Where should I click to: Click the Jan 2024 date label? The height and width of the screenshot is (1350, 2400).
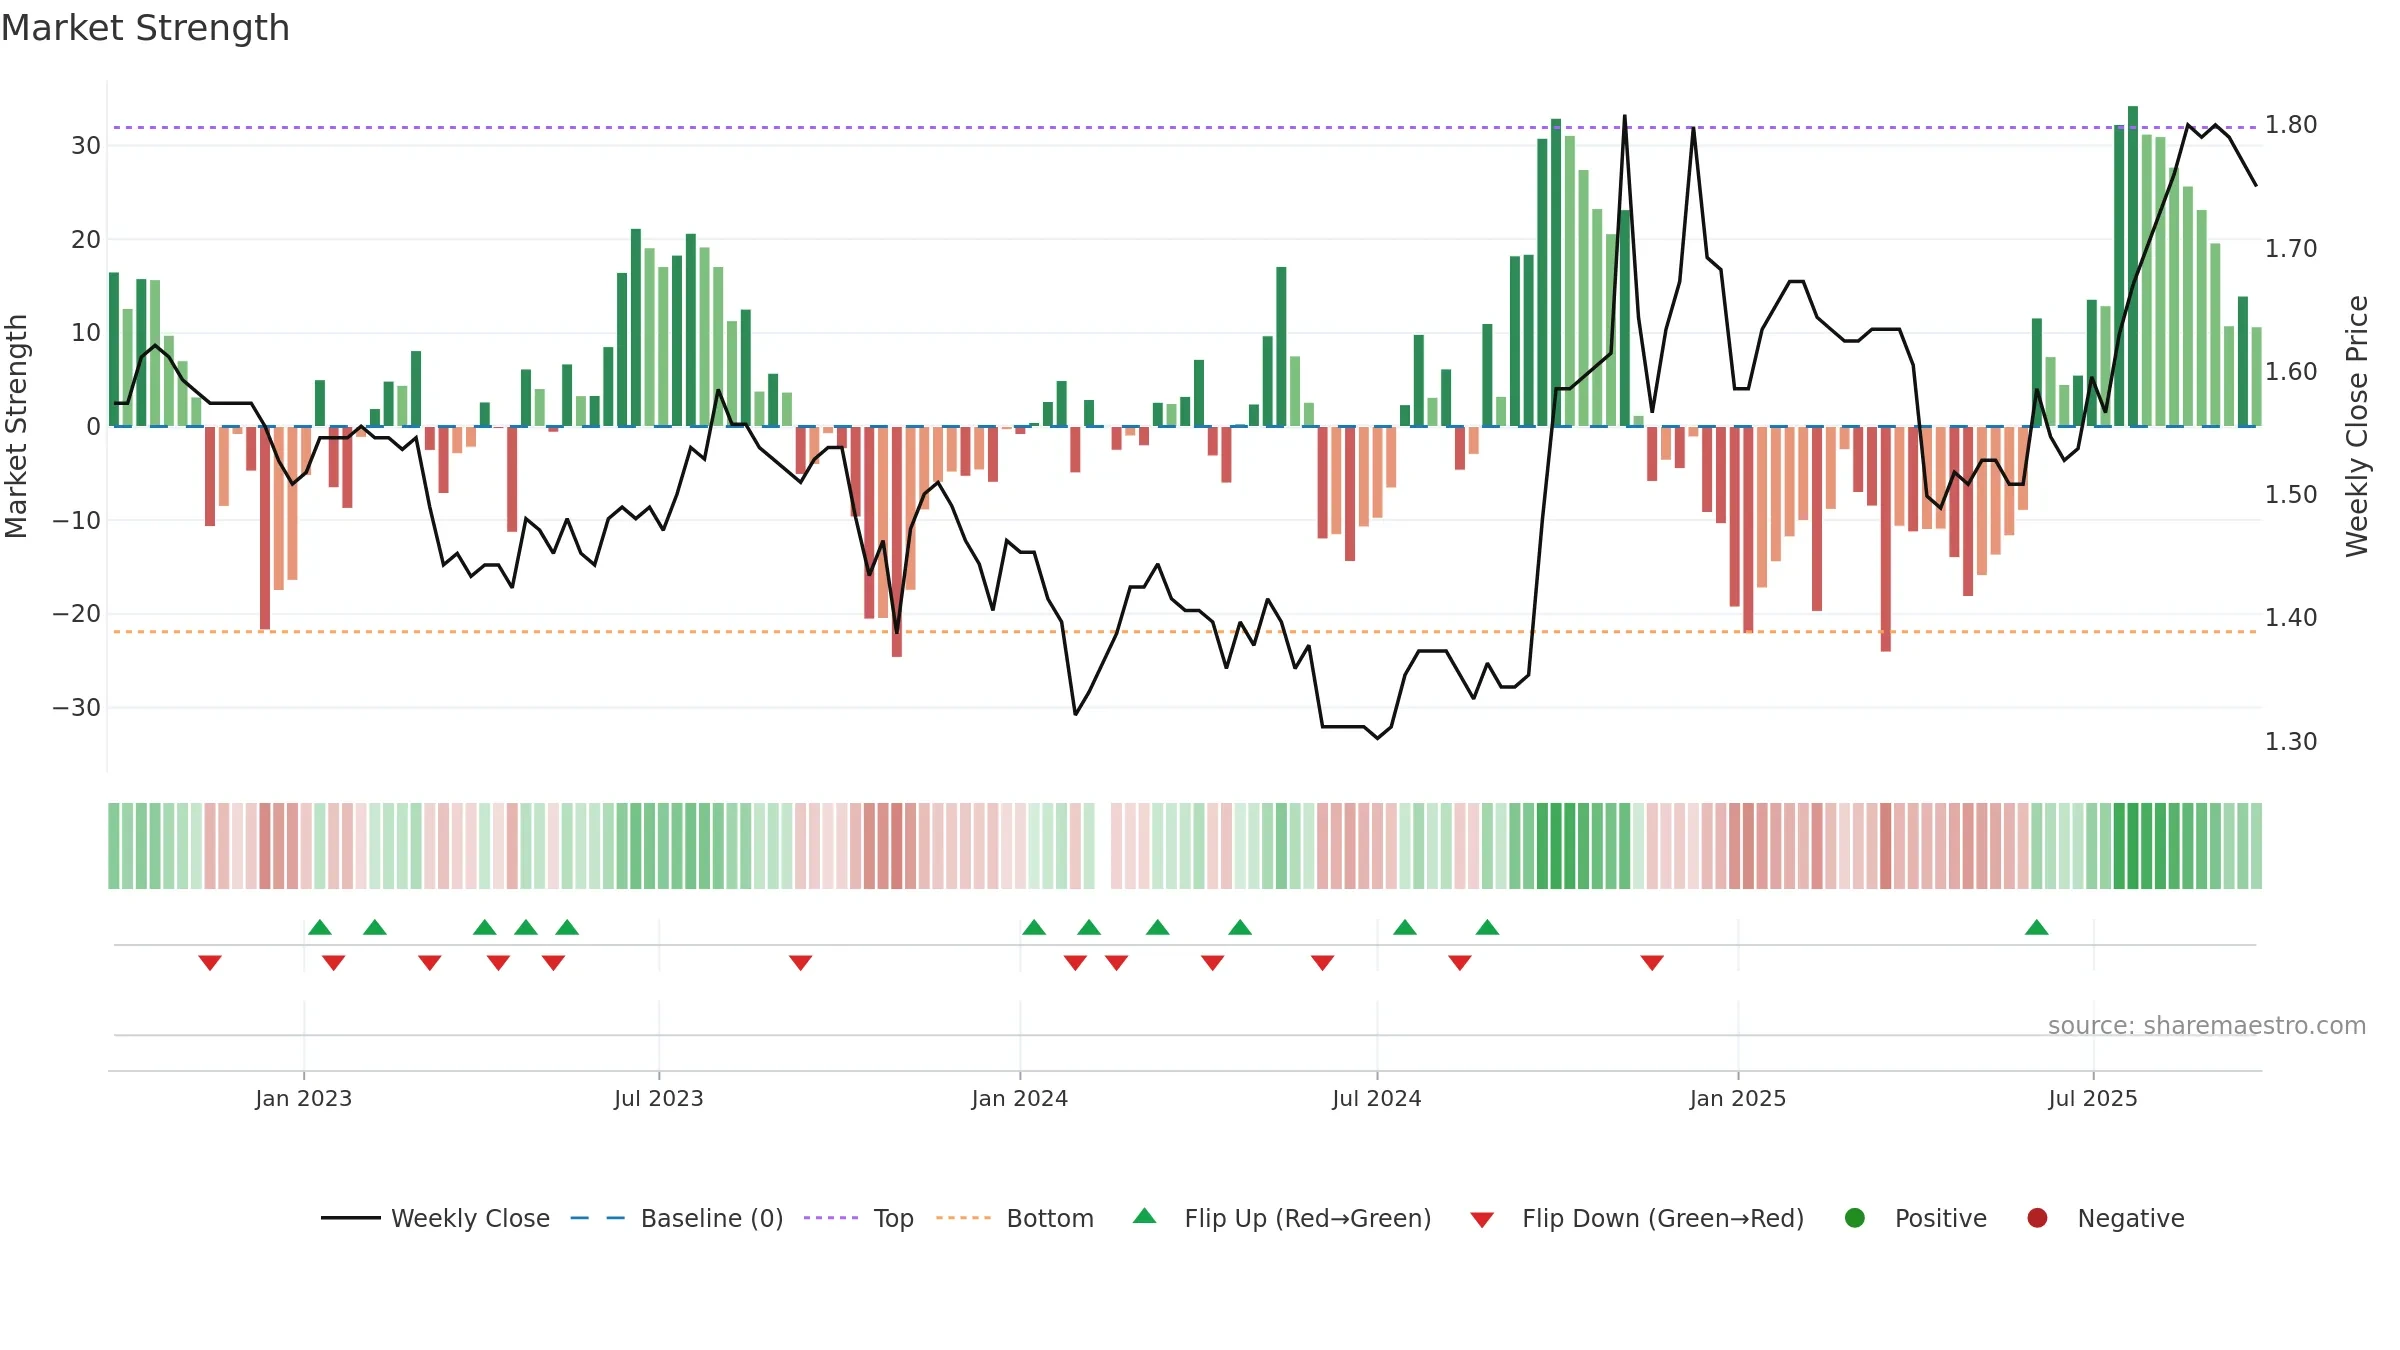click(1020, 1098)
